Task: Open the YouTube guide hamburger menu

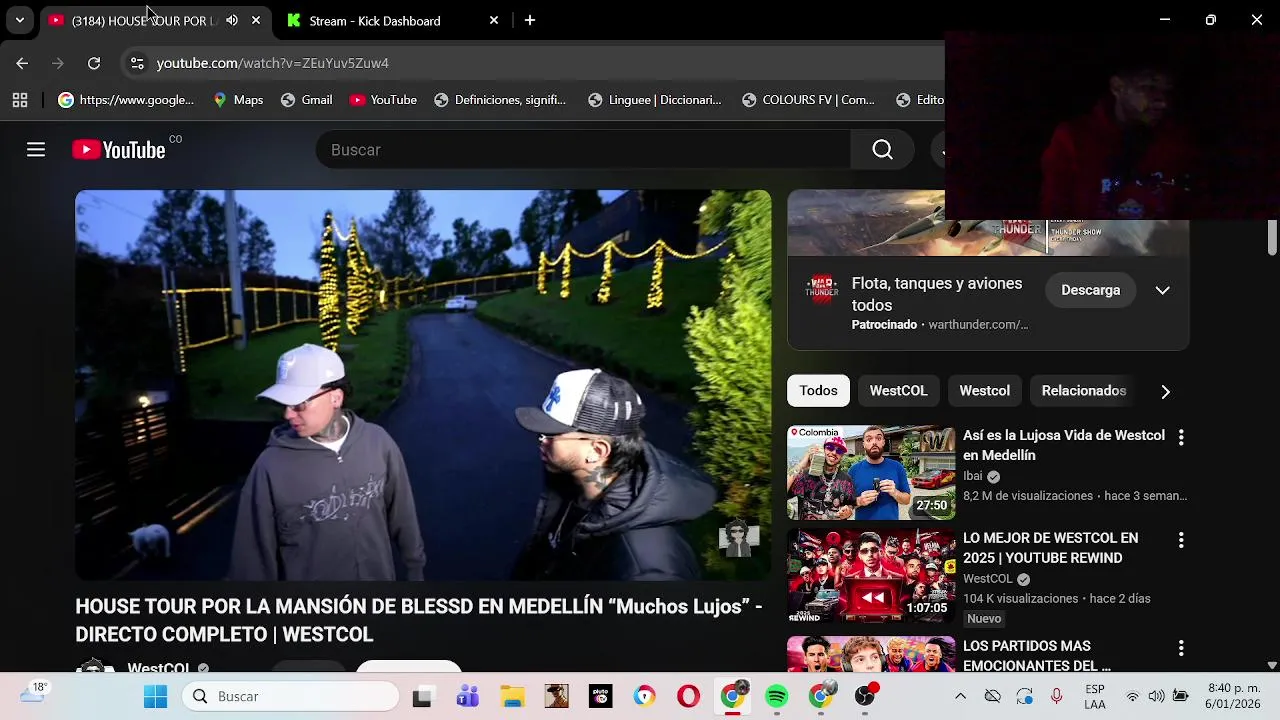Action: point(36,150)
